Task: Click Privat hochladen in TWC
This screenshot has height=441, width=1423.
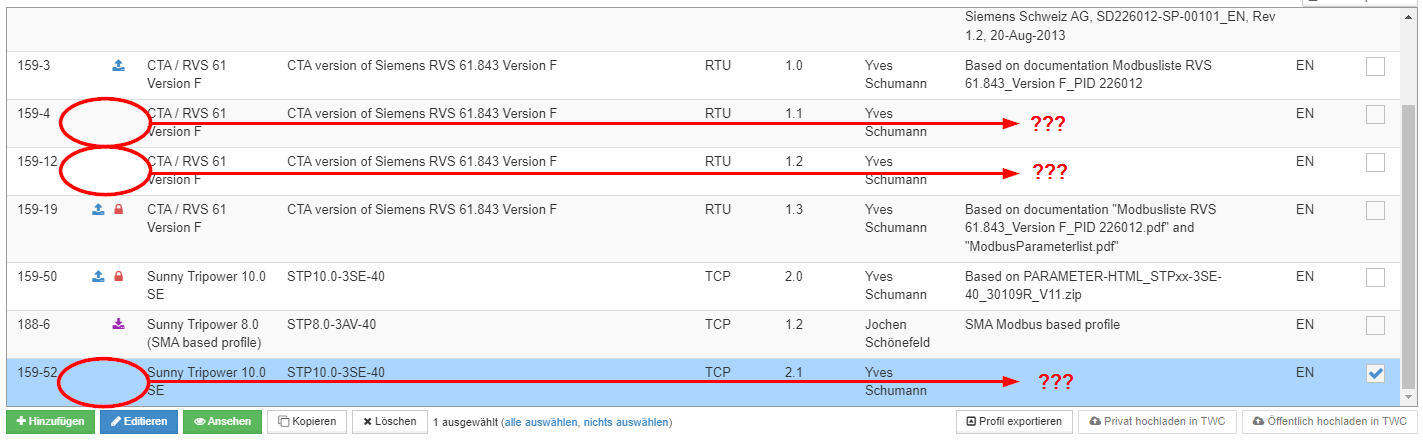Action: (x=1158, y=422)
